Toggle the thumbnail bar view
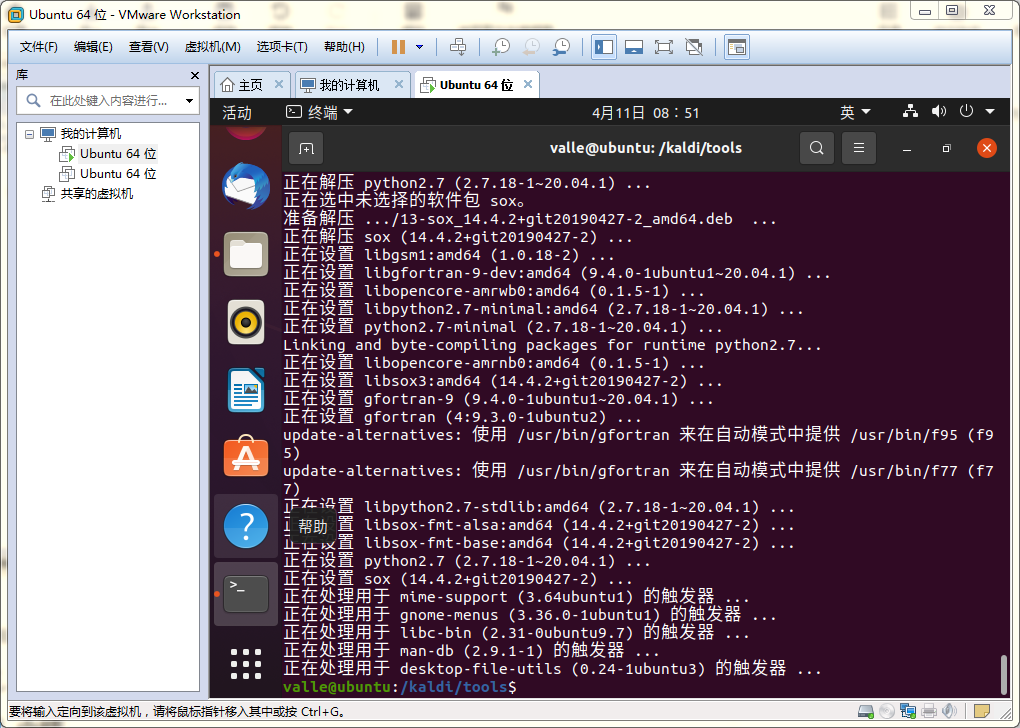Screen dimensions: 1020x728 [634, 47]
